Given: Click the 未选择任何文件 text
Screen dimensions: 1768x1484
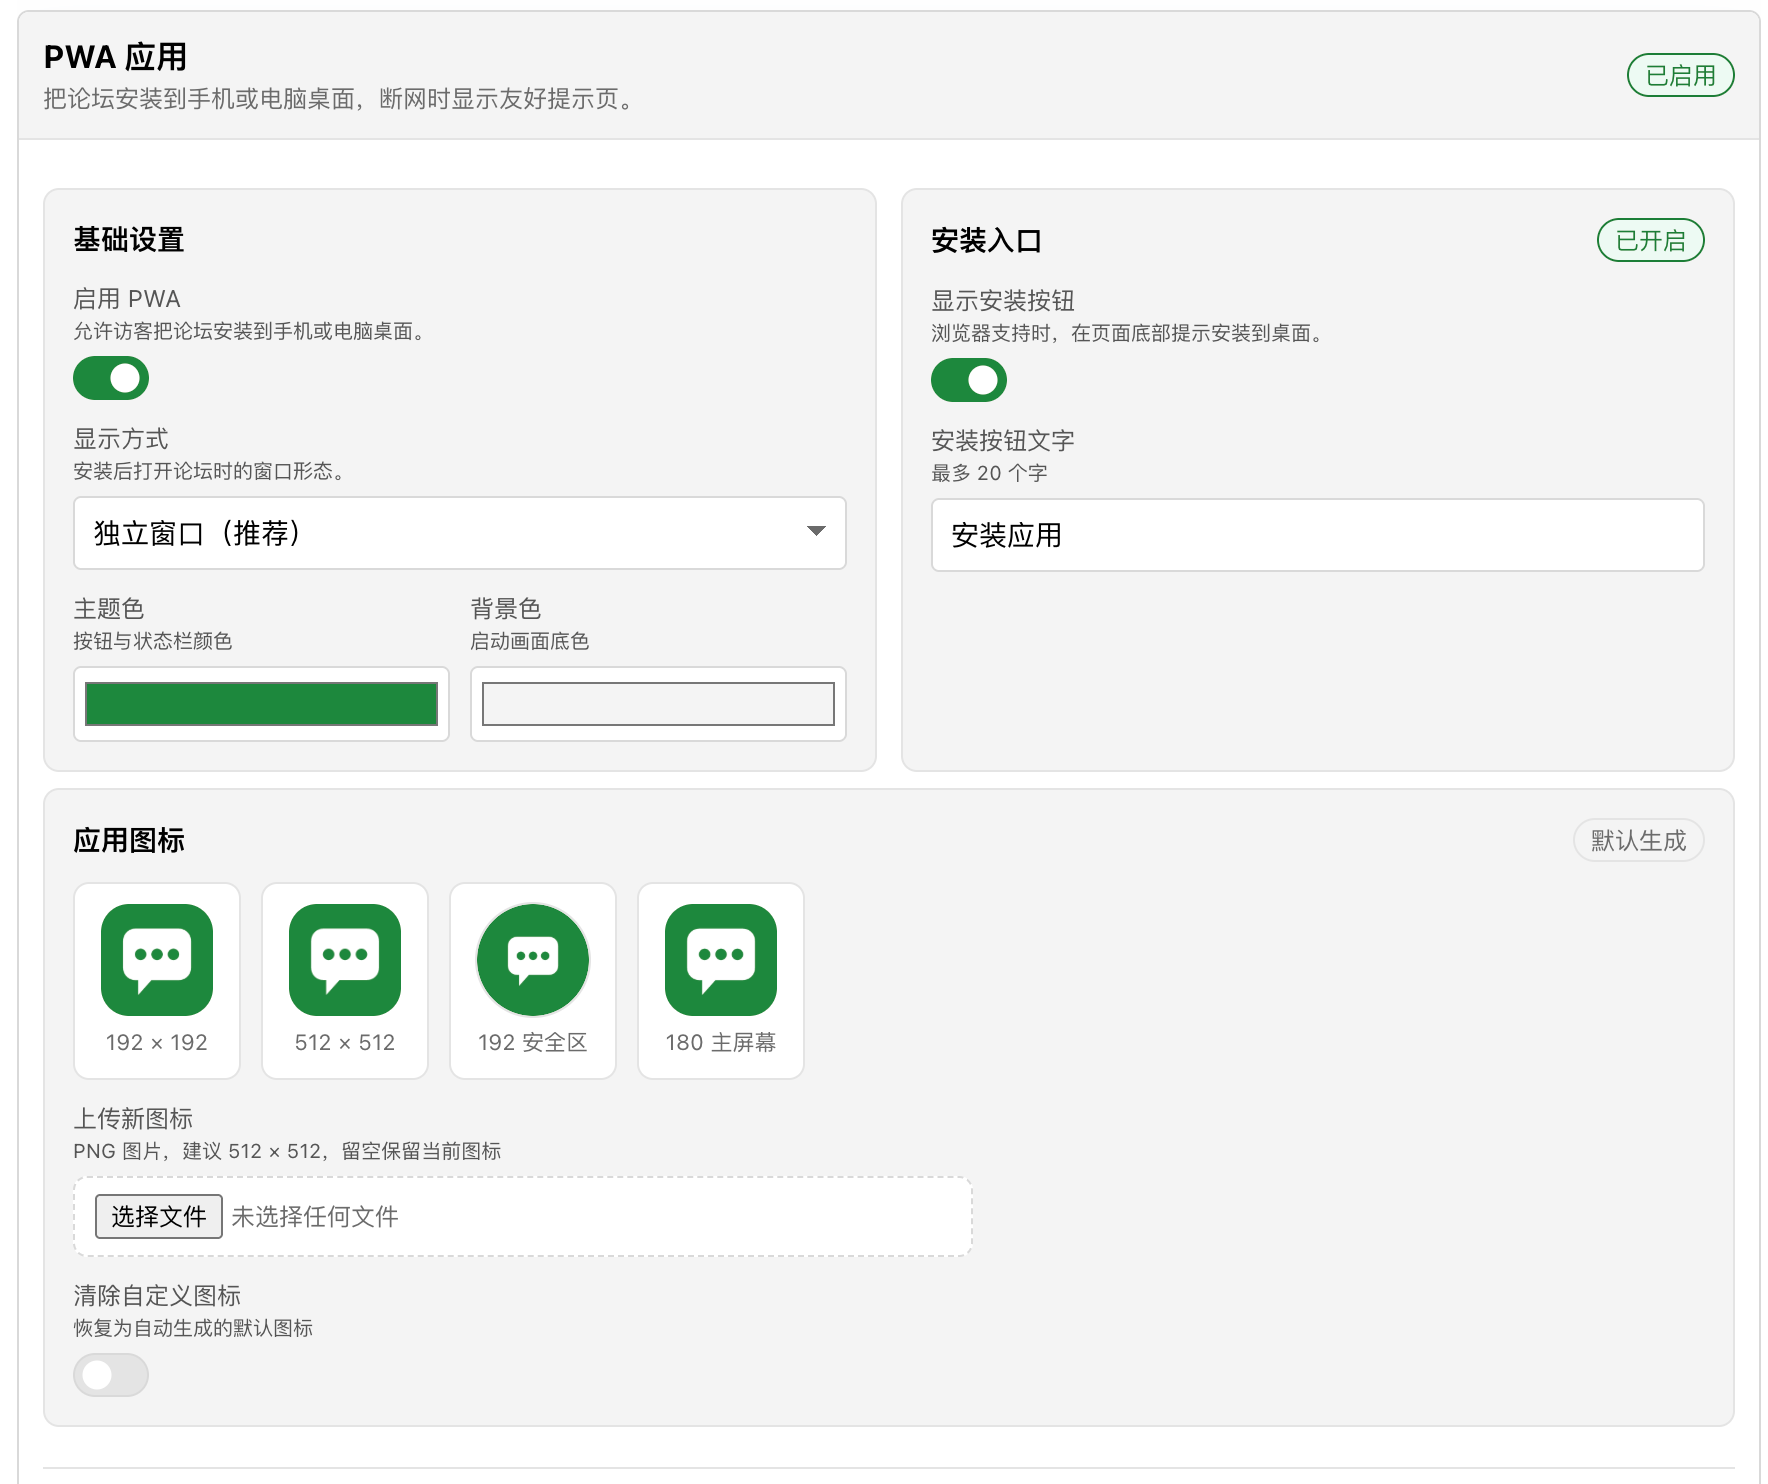Looking at the screenshot, I should (x=315, y=1217).
